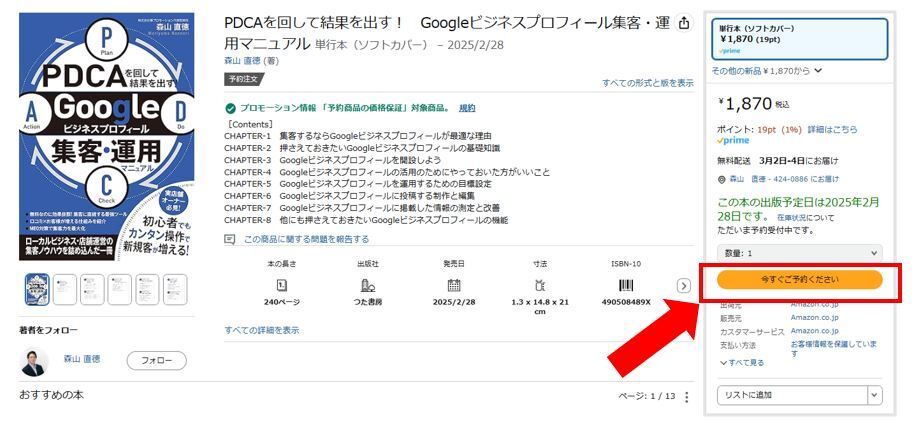Select the fifth preview thumbnail
Image resolution: width=918 pixels, height=429 pixels.
[x=148, y=290]
